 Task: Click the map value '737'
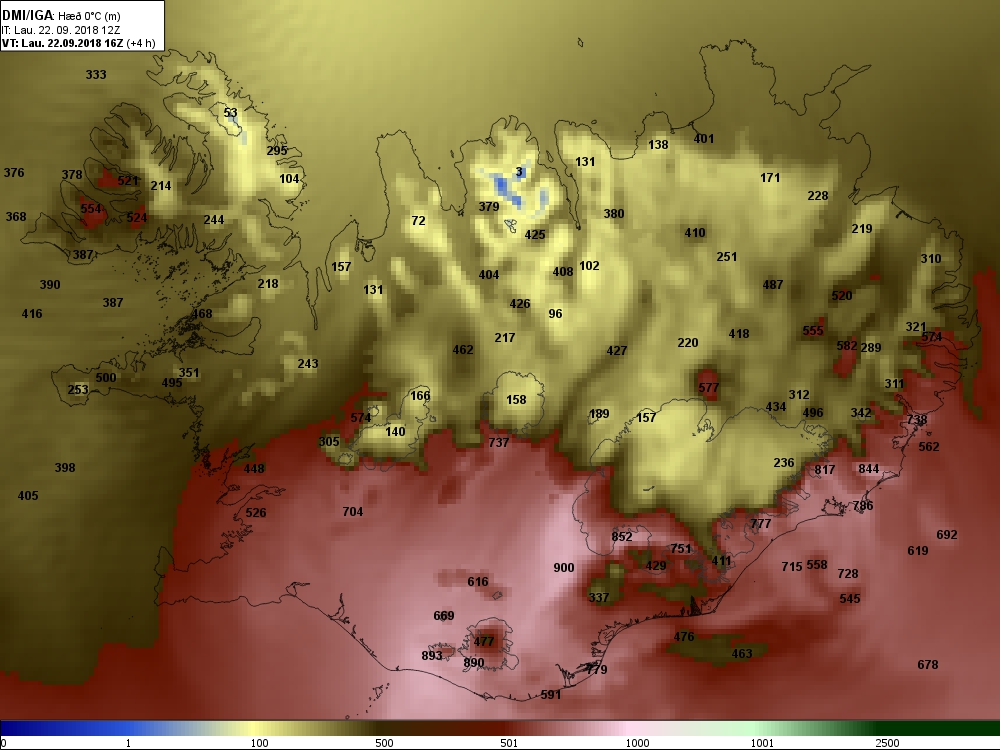[499, 443]
